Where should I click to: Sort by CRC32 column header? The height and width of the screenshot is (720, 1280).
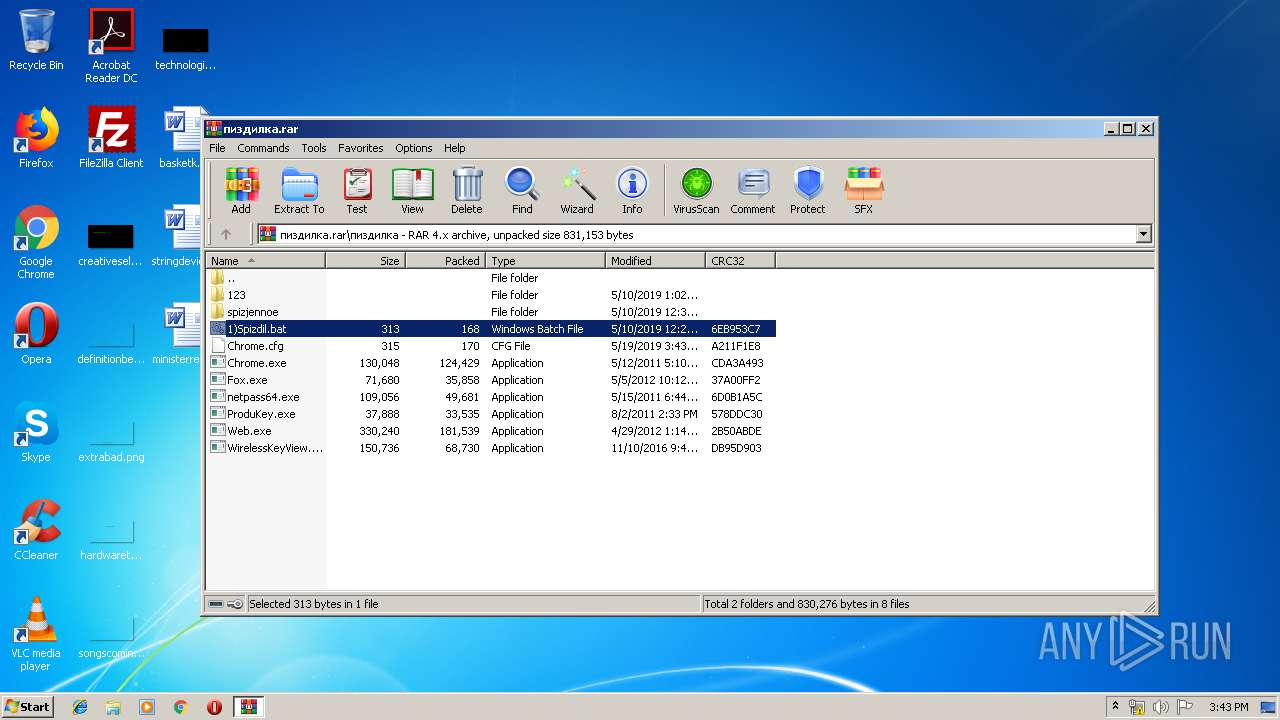click(x=740, y=261)
